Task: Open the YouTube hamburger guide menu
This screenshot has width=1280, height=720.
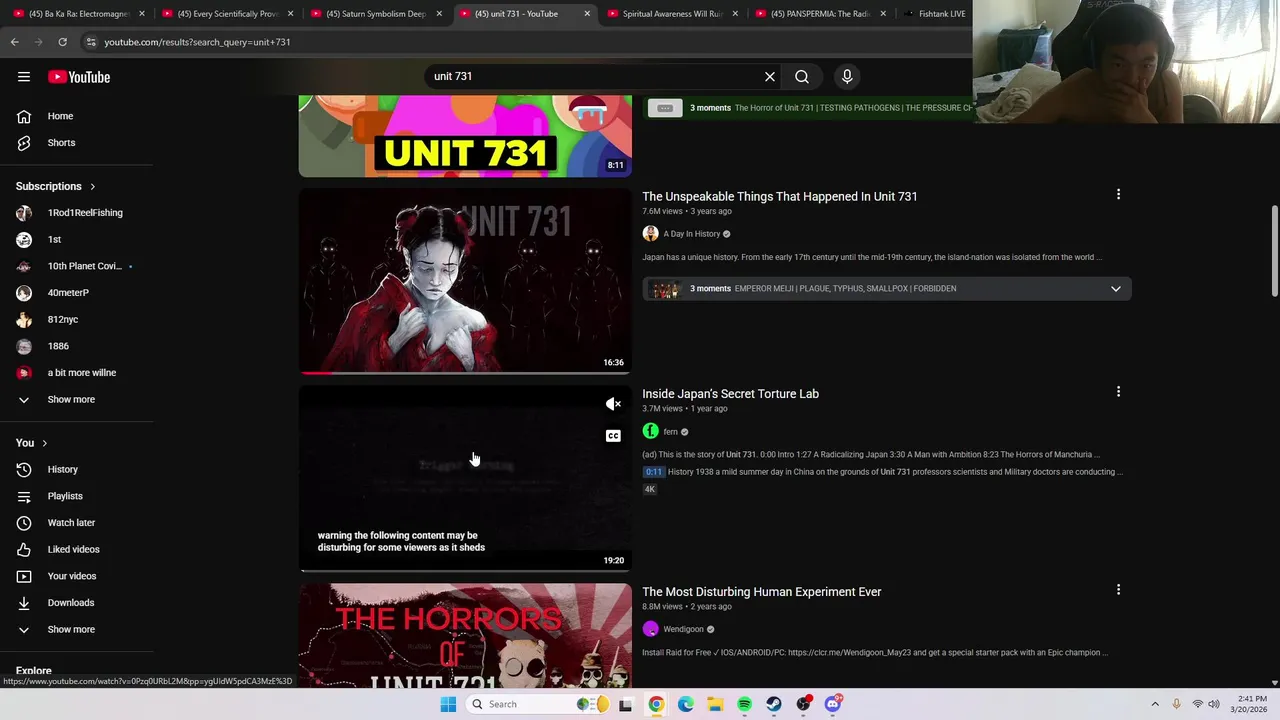Action: coord(24,77)
